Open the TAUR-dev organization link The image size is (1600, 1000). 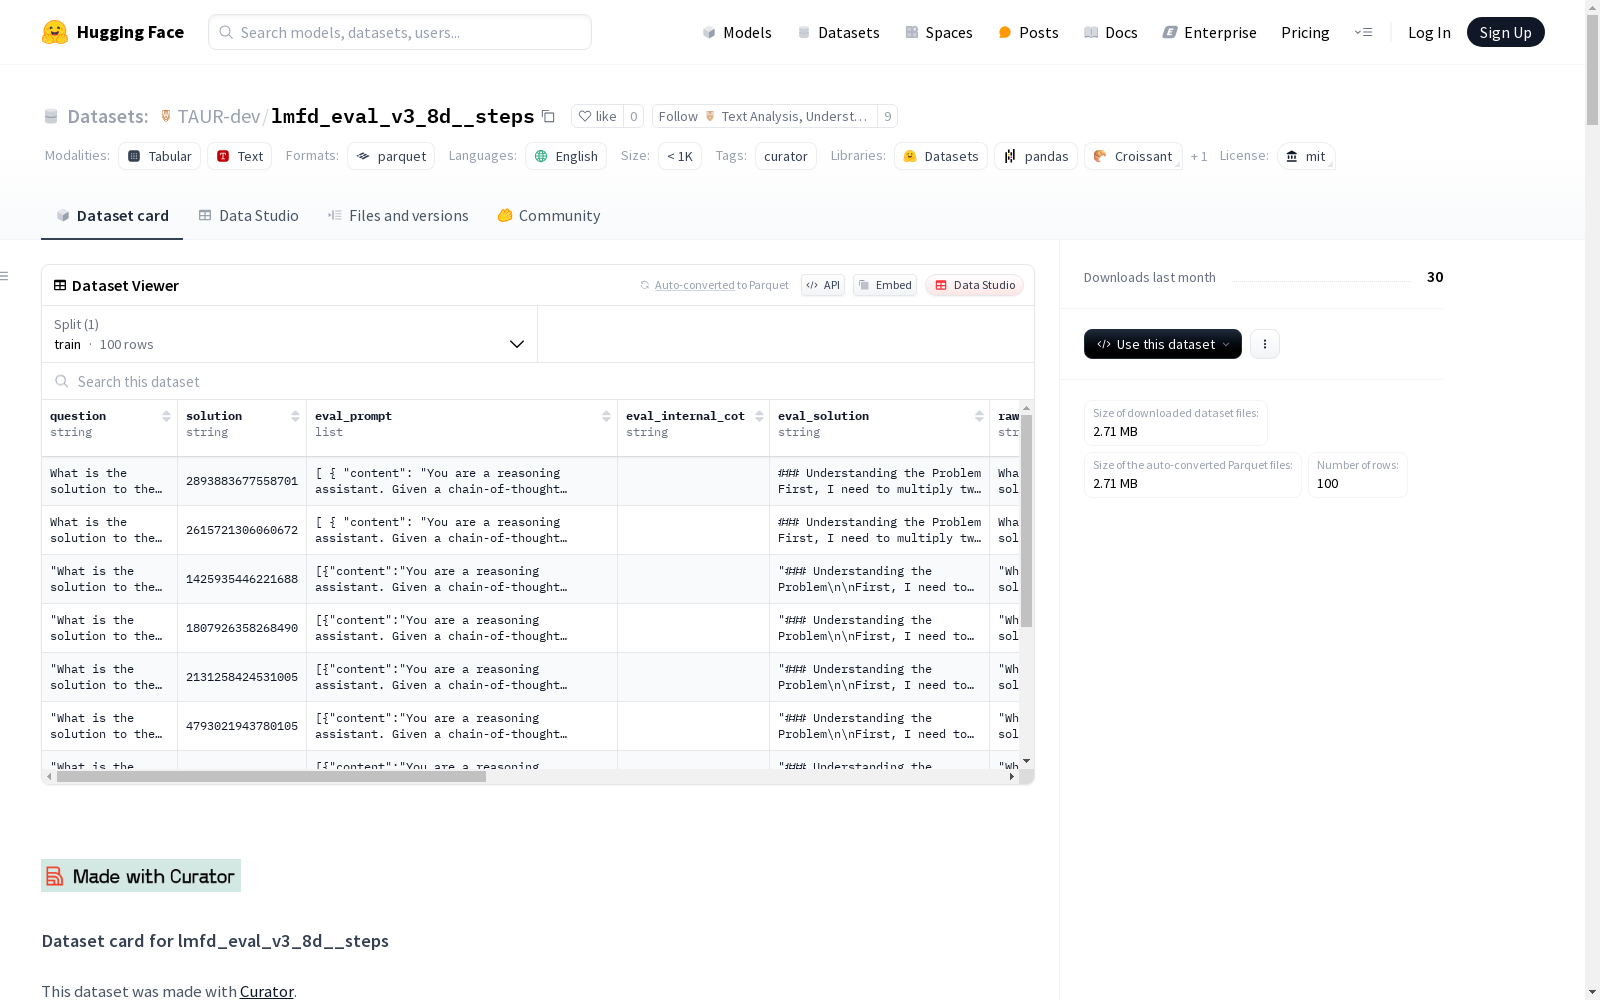tap(219, 116)
